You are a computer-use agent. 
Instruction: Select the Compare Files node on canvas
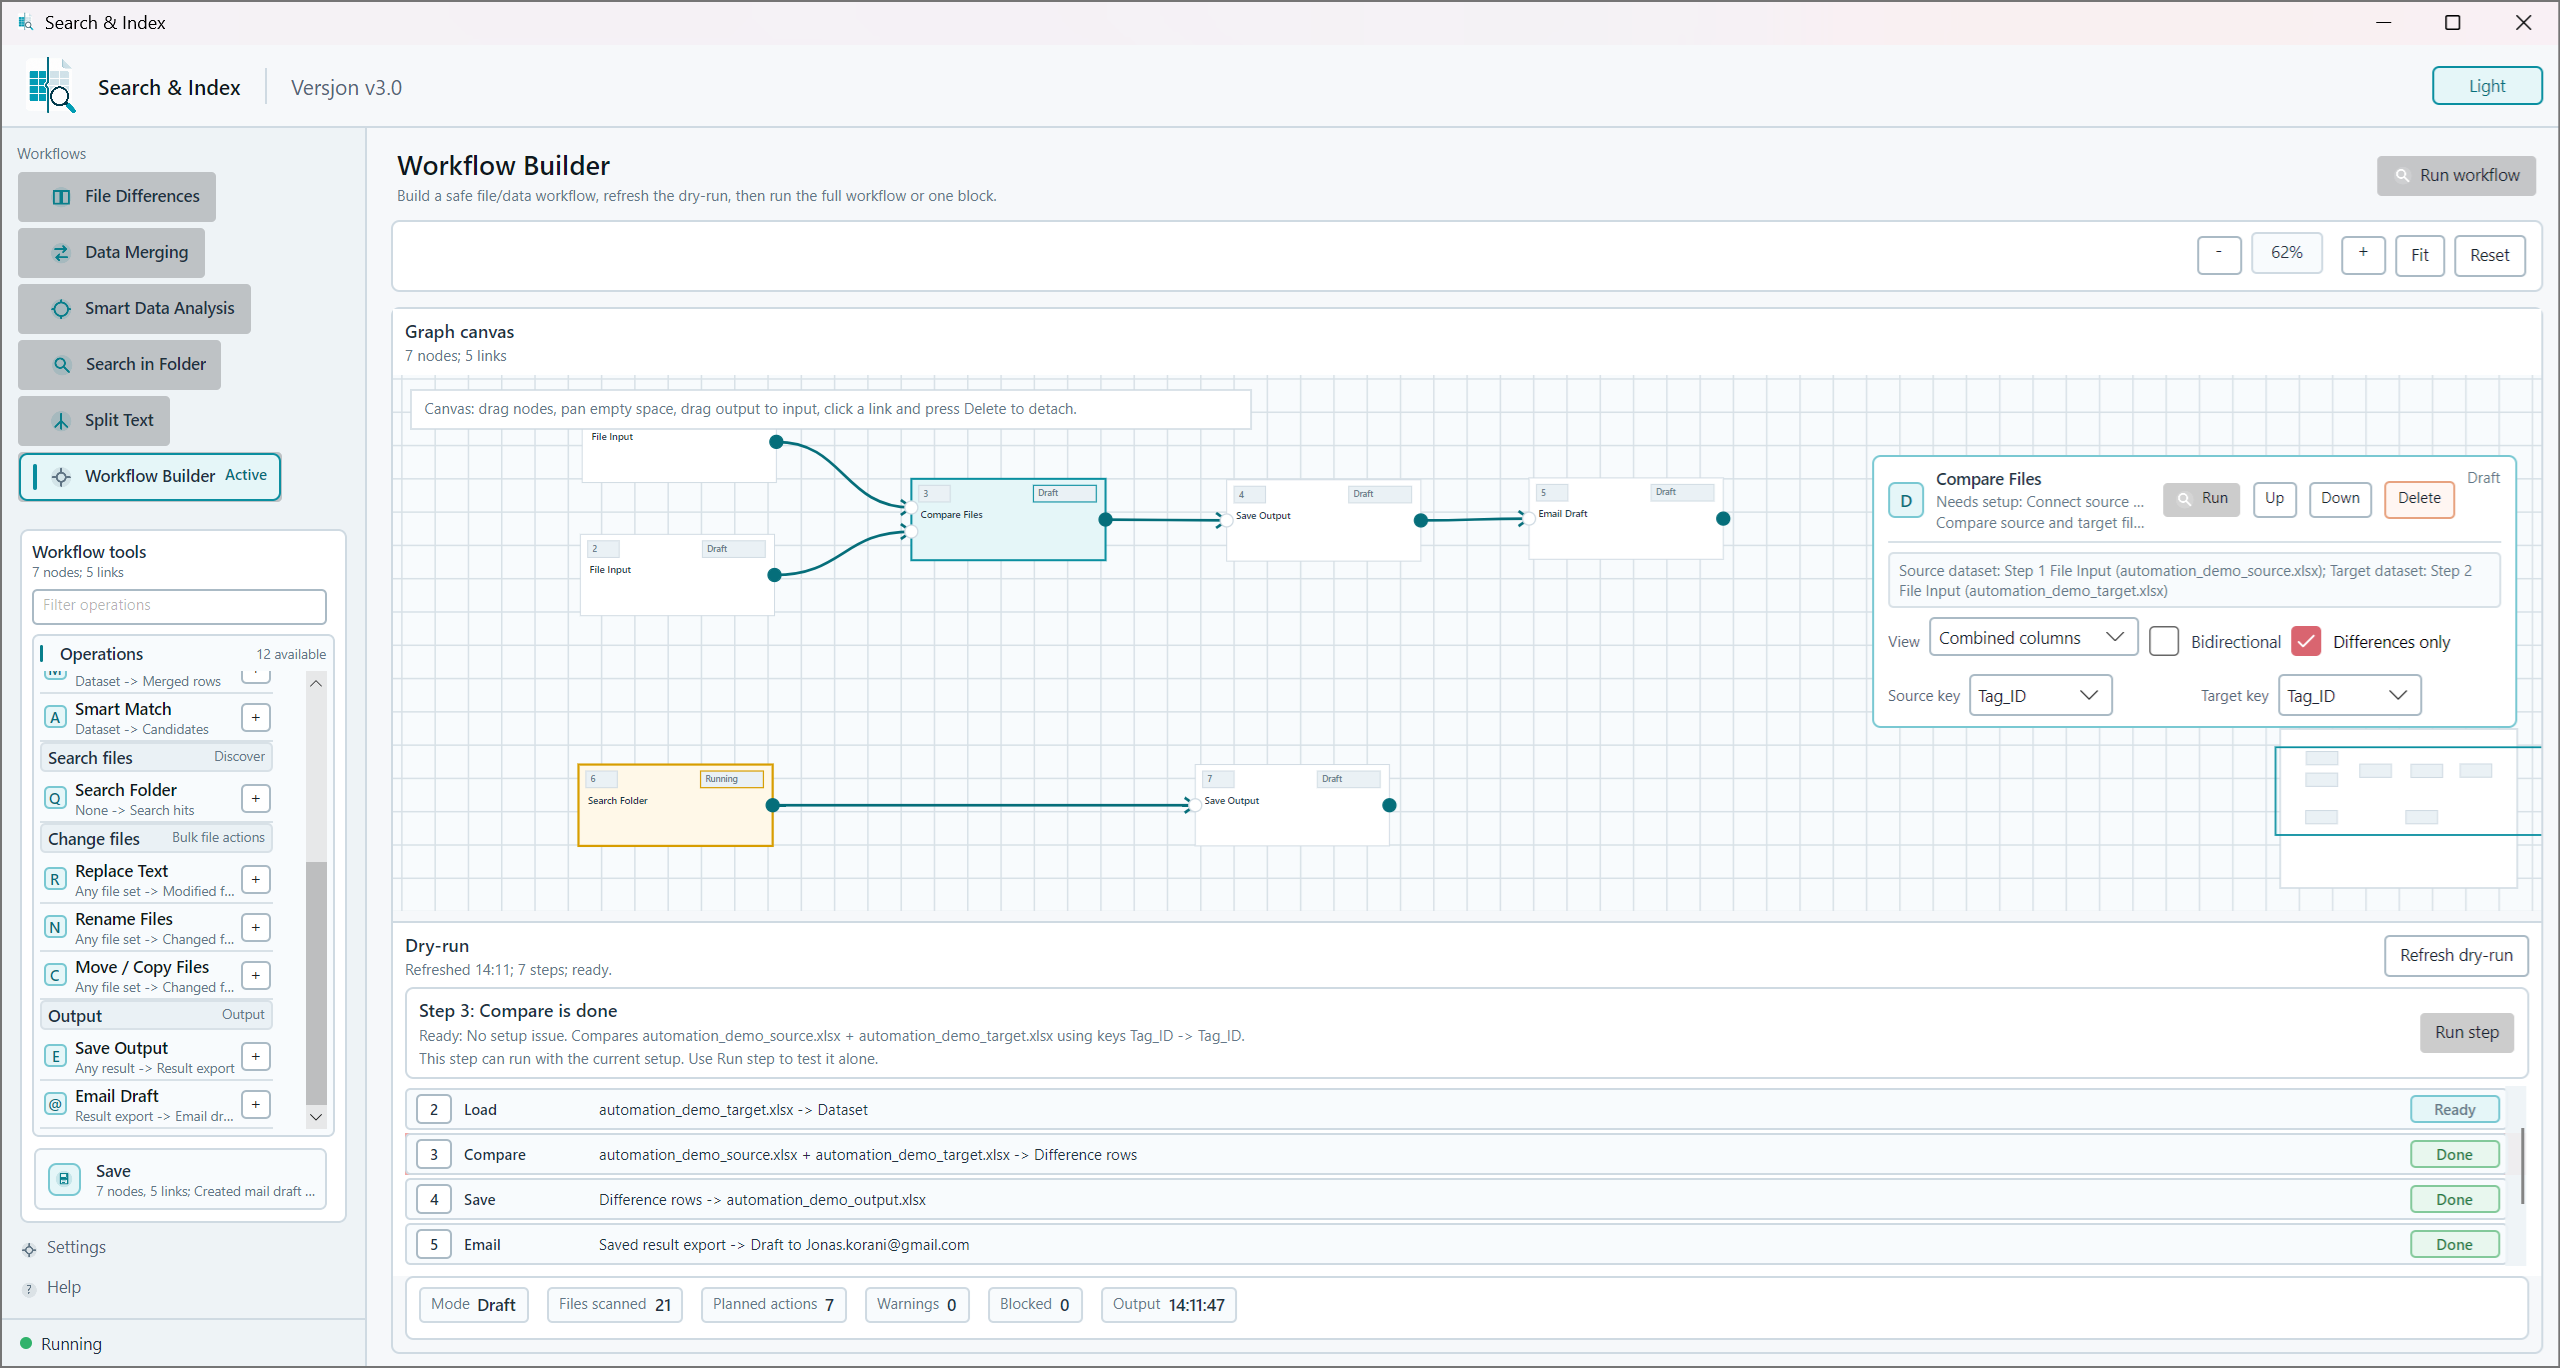pyautogui.click(x=1008, y=520)
